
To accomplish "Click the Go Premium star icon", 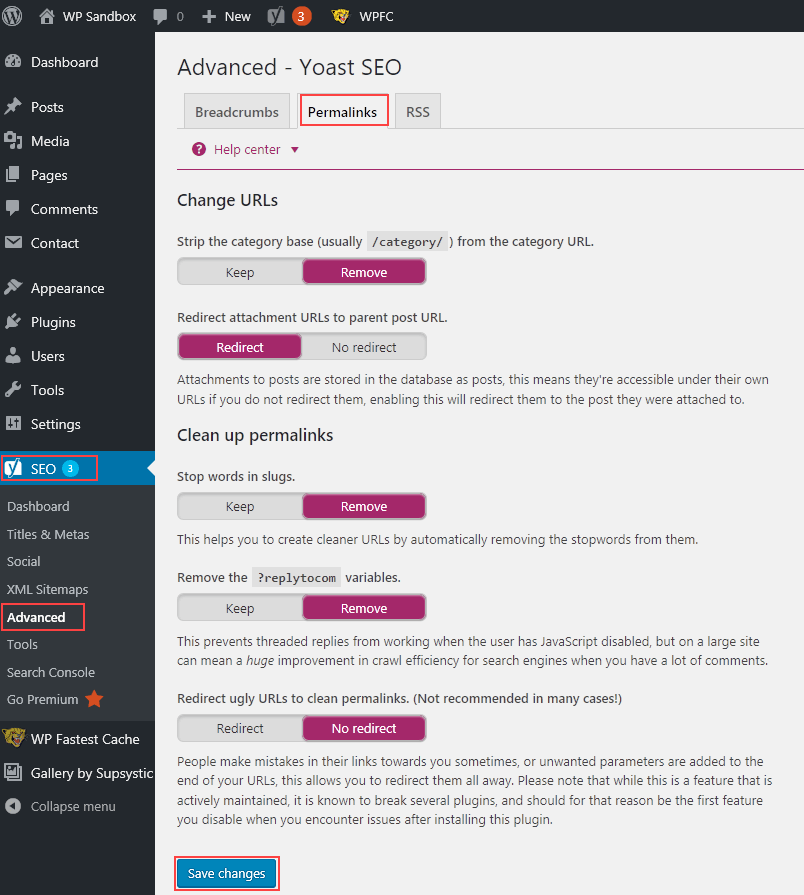I will (x=94, y=699).
